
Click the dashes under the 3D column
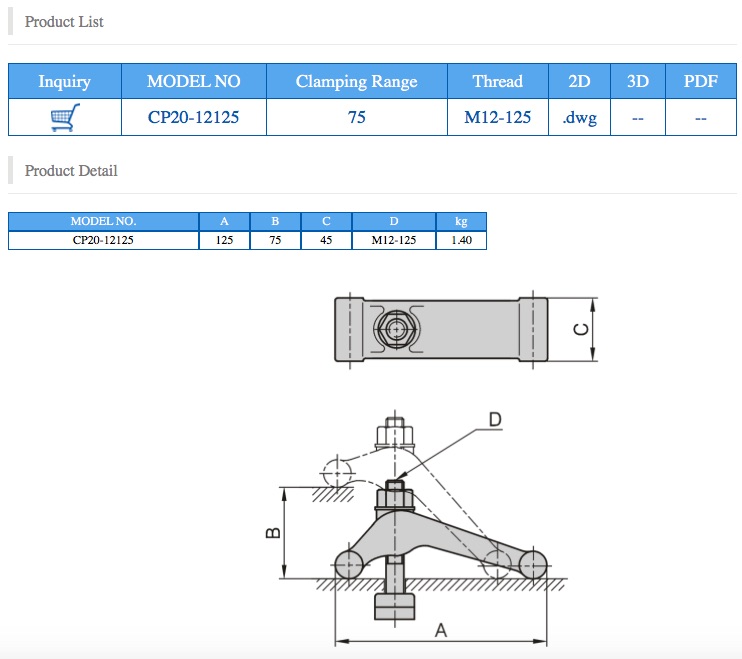[x=638, y=118]
